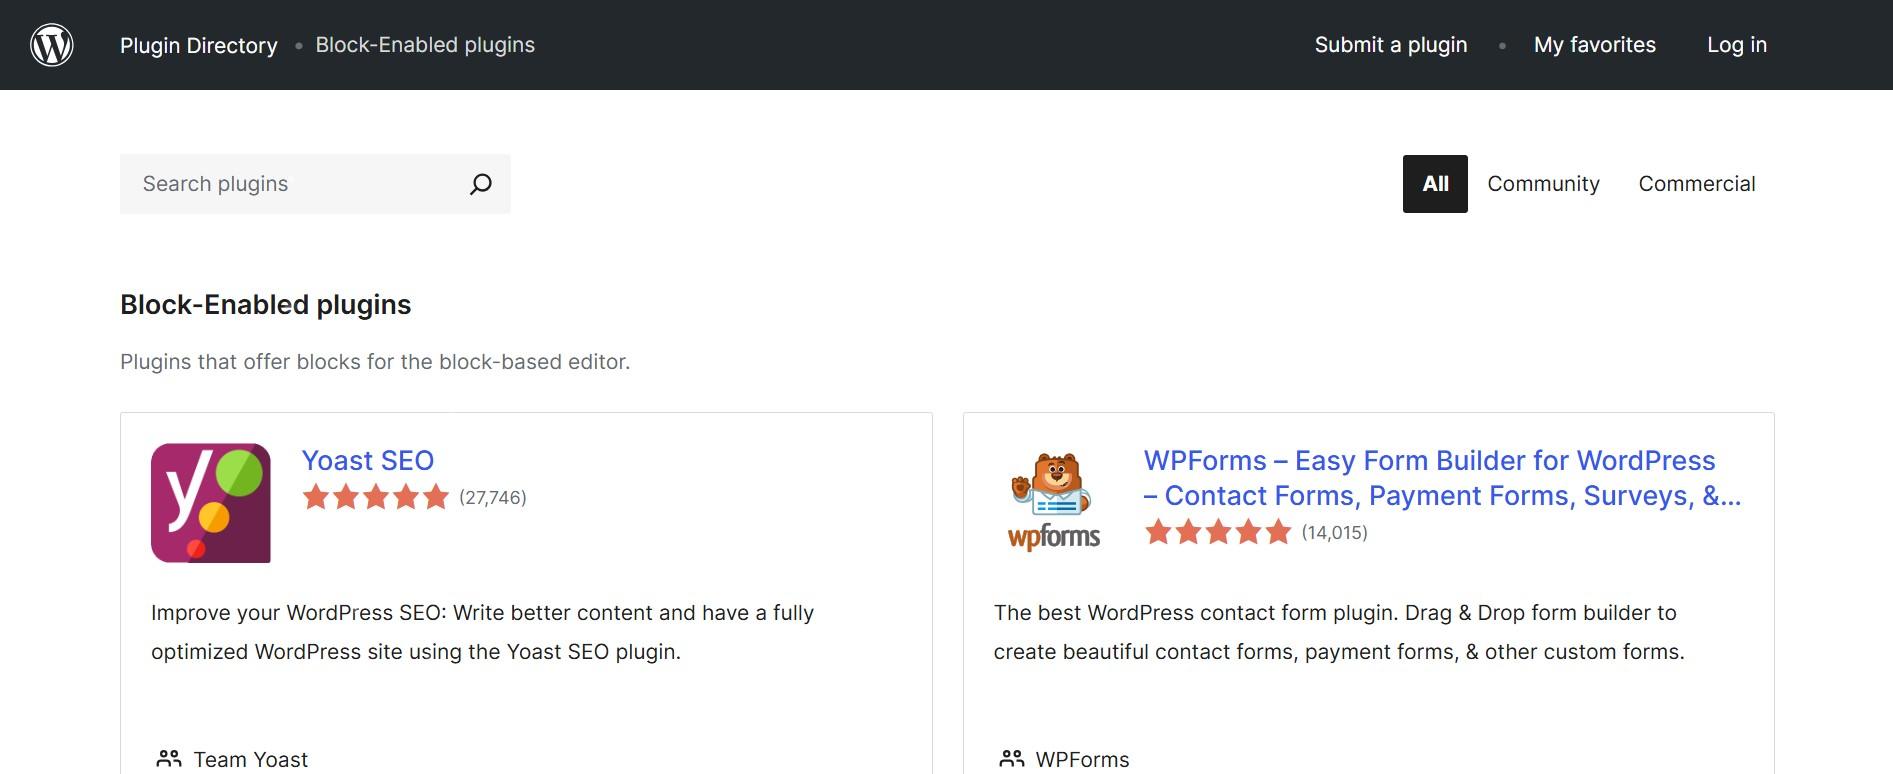Open the Yoast SEO plugin title
This screenshot has width=1893, height=774.
368,461
